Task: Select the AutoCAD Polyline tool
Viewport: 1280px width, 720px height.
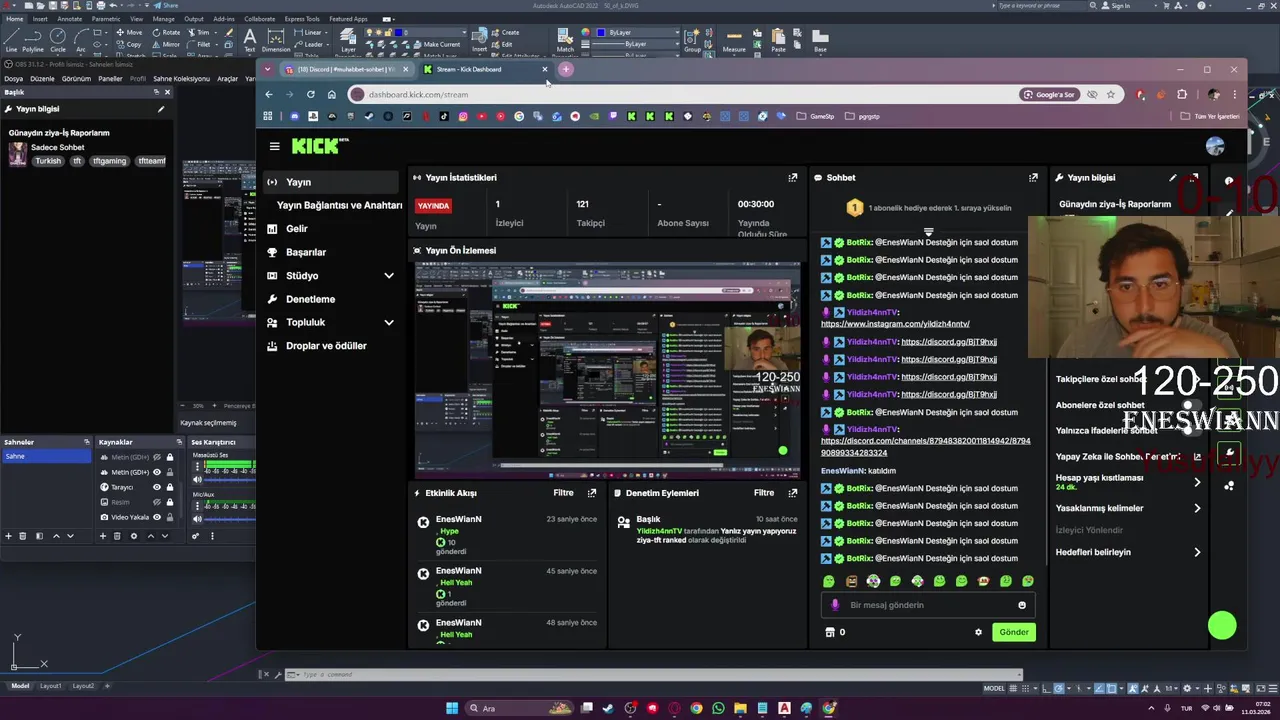Action: coord(33,40)
